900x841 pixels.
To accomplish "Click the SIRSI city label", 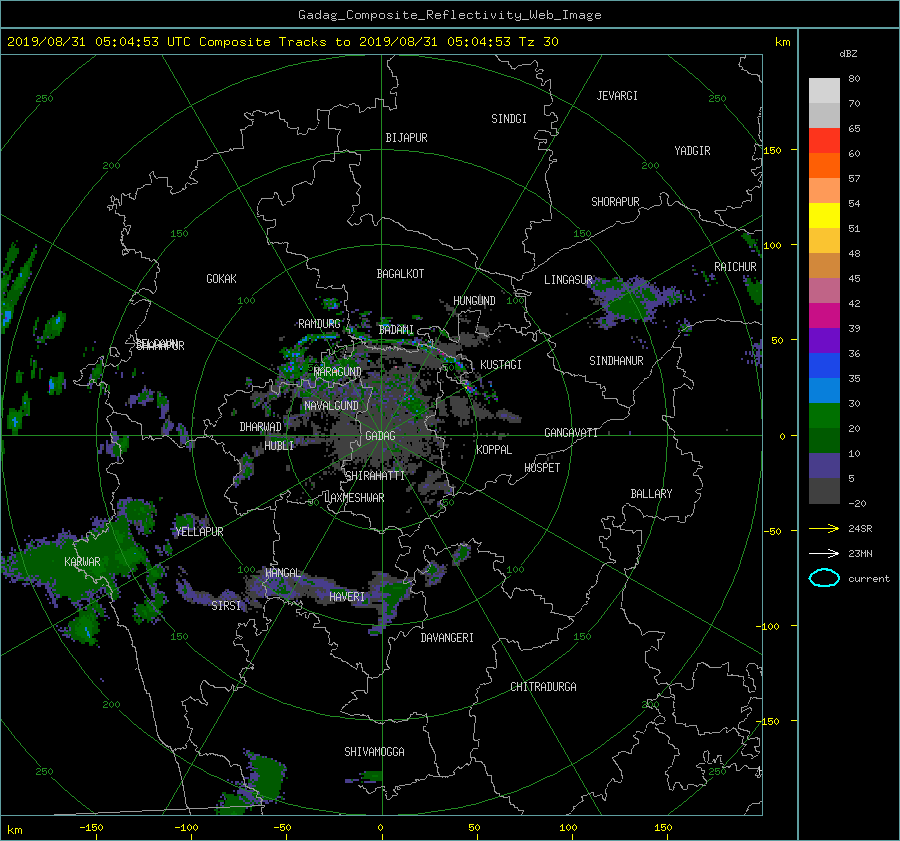I will 226,606.
